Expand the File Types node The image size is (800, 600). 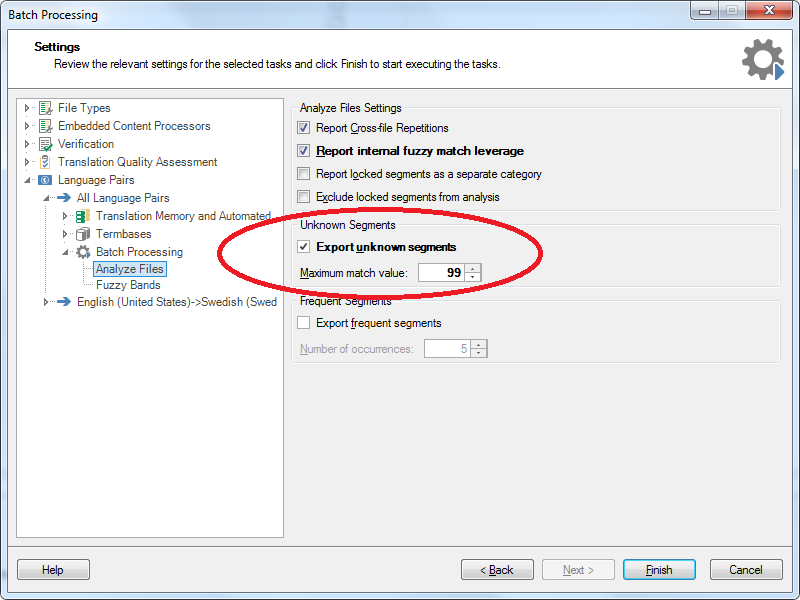(28, 108)
